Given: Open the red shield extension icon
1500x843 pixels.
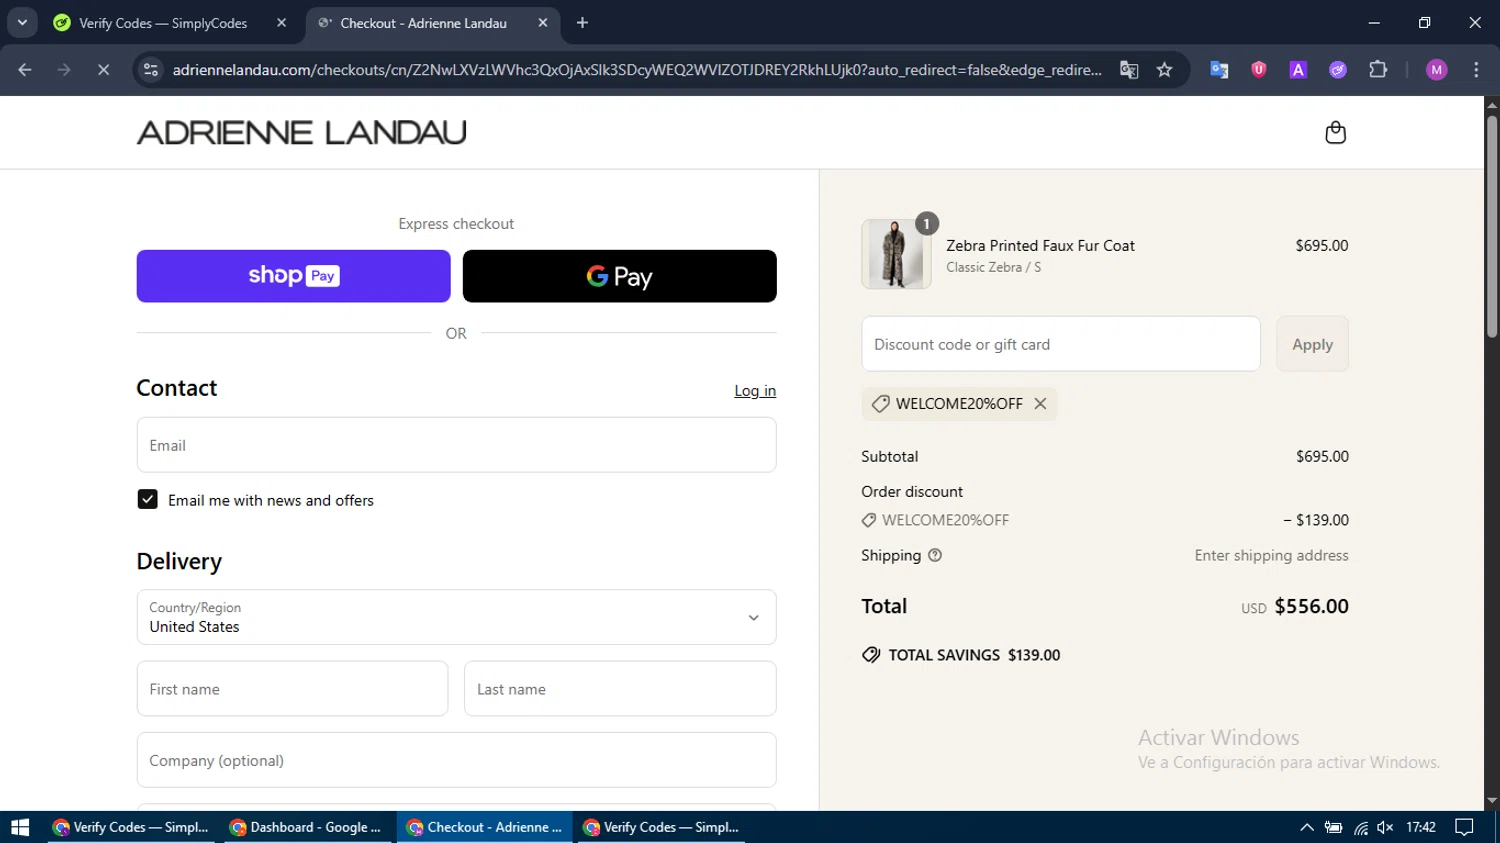Looking at the screenshot, I should (x=1259, y=70).
